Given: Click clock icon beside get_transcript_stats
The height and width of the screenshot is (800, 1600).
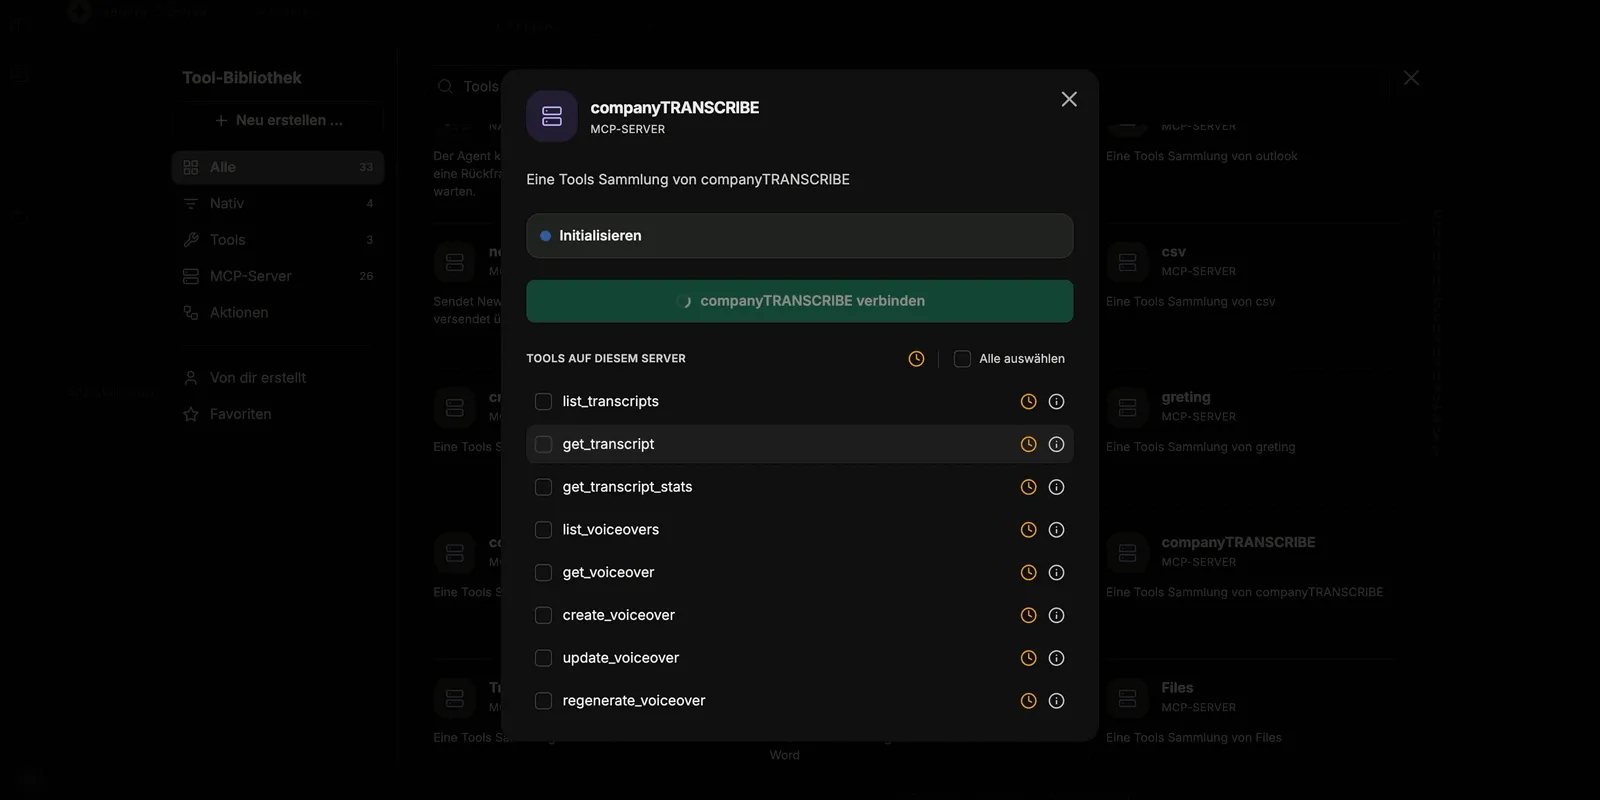Looking at the screenshot, I should pos(1028,487).
